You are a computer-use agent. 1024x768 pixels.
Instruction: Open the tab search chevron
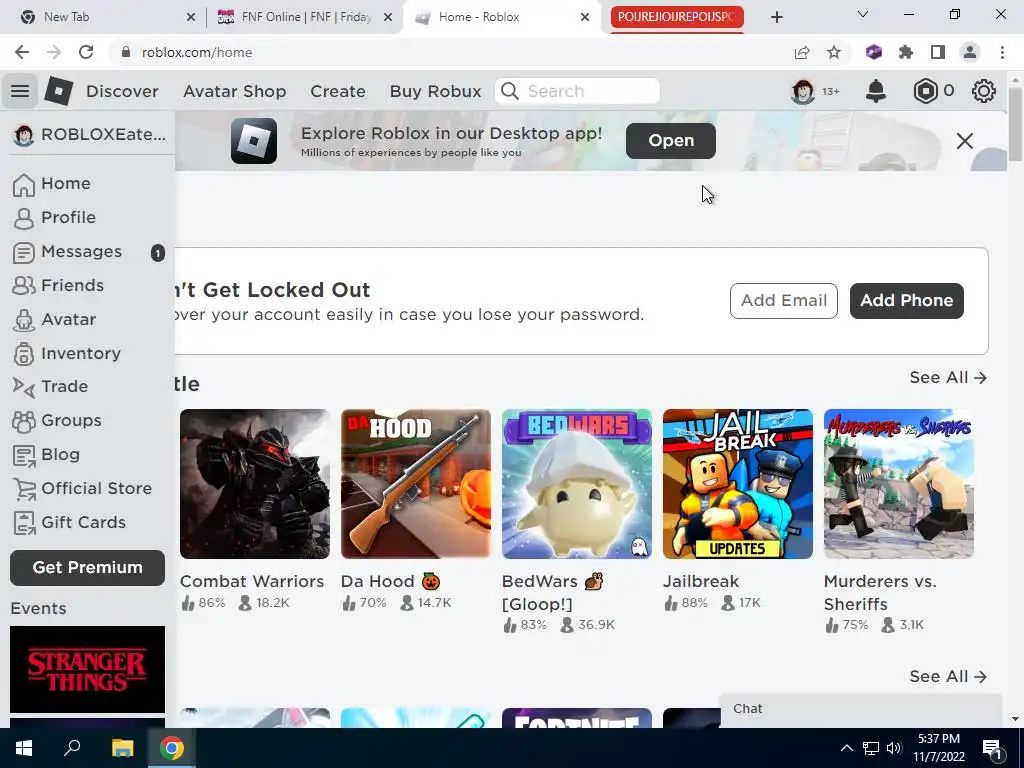[x=863, y=14]
